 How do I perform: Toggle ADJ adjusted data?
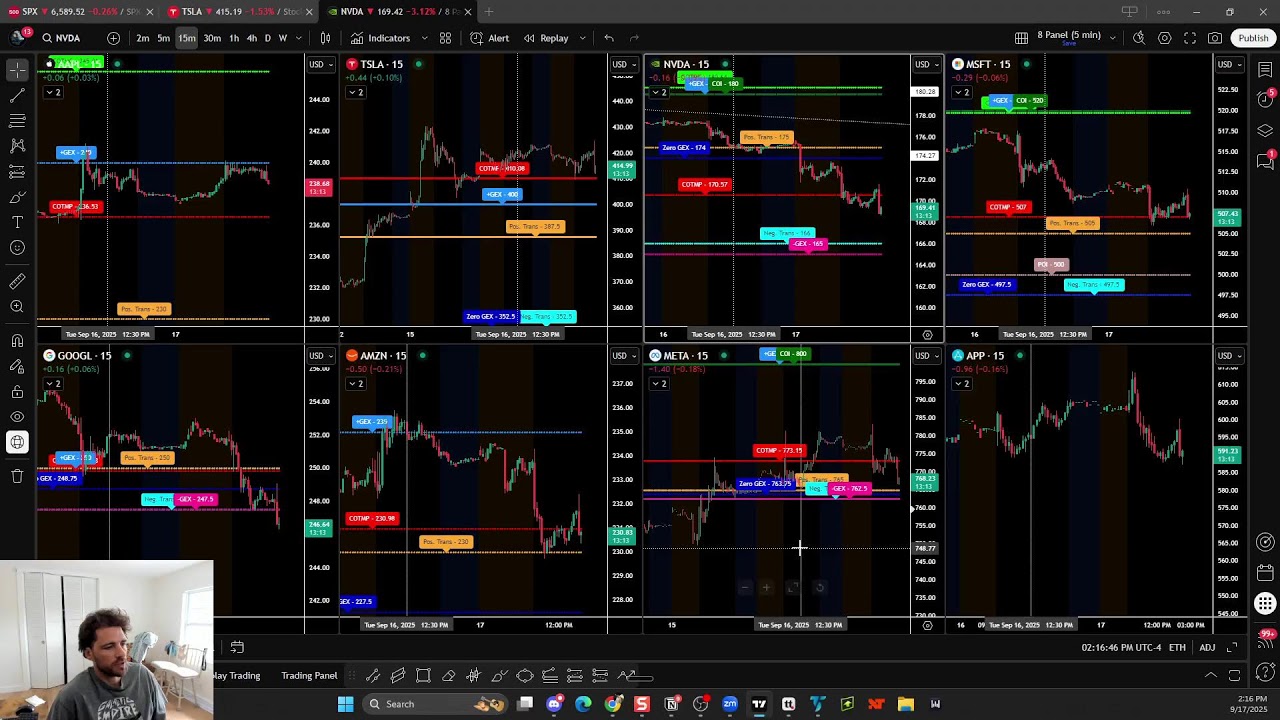[x=1207, y=648]
